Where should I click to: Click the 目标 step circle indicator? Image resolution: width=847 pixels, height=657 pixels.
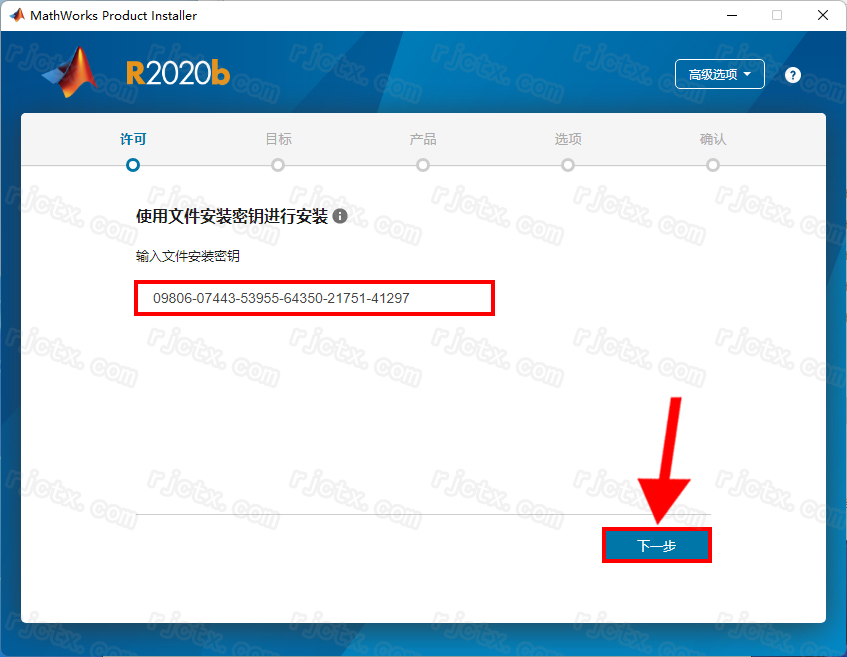(278, 165)
